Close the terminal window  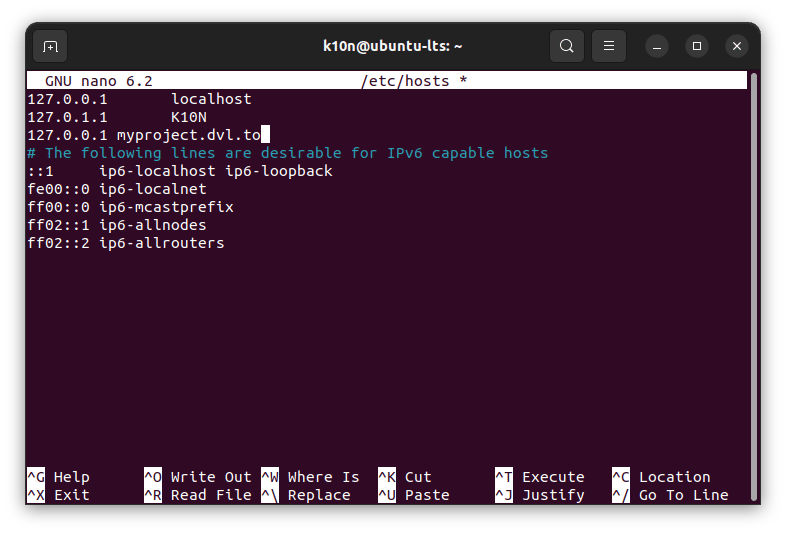pyautogui.click(x=737, y=46)
